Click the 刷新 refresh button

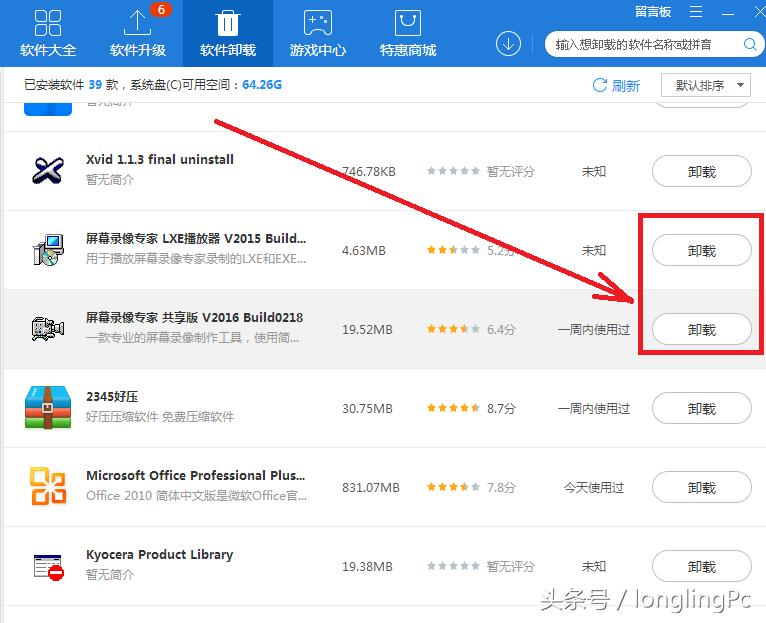(x=616, y=86)
